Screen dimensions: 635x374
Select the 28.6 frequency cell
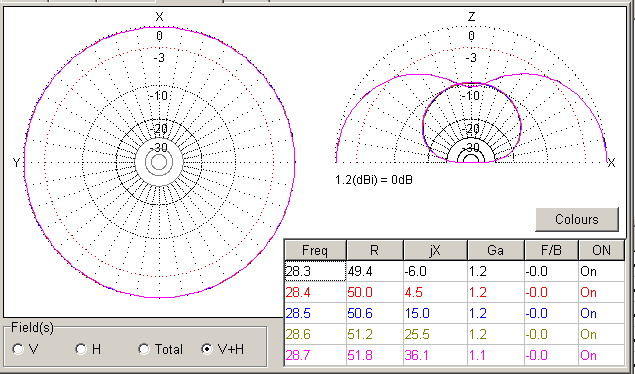pyautogui.click(x=315, y=334)
